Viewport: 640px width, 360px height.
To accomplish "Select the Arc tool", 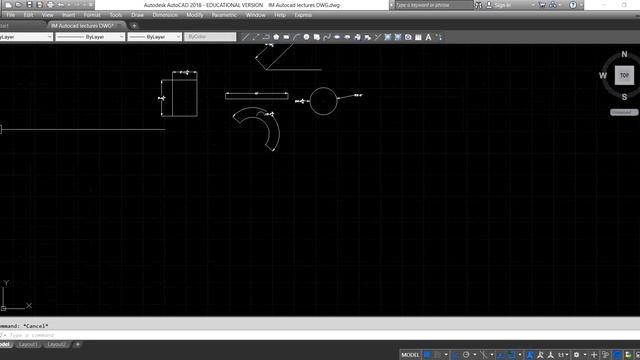I will (x=296, y=37).
